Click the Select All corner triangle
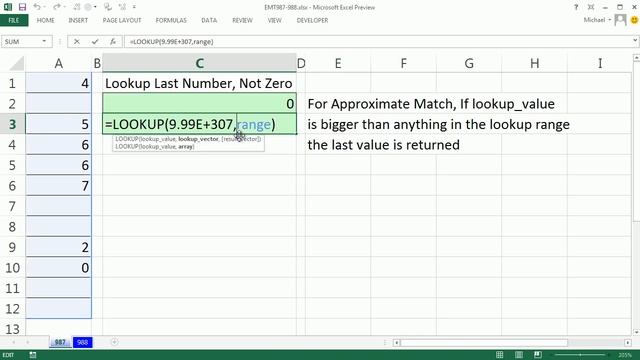 coord(16,63)
